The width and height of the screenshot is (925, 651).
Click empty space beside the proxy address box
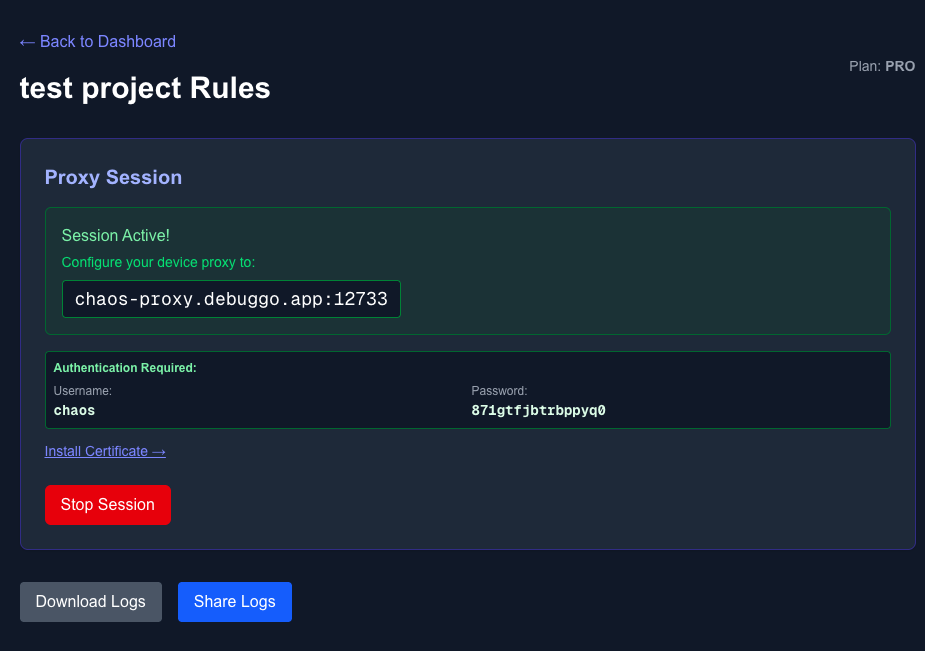640,299
